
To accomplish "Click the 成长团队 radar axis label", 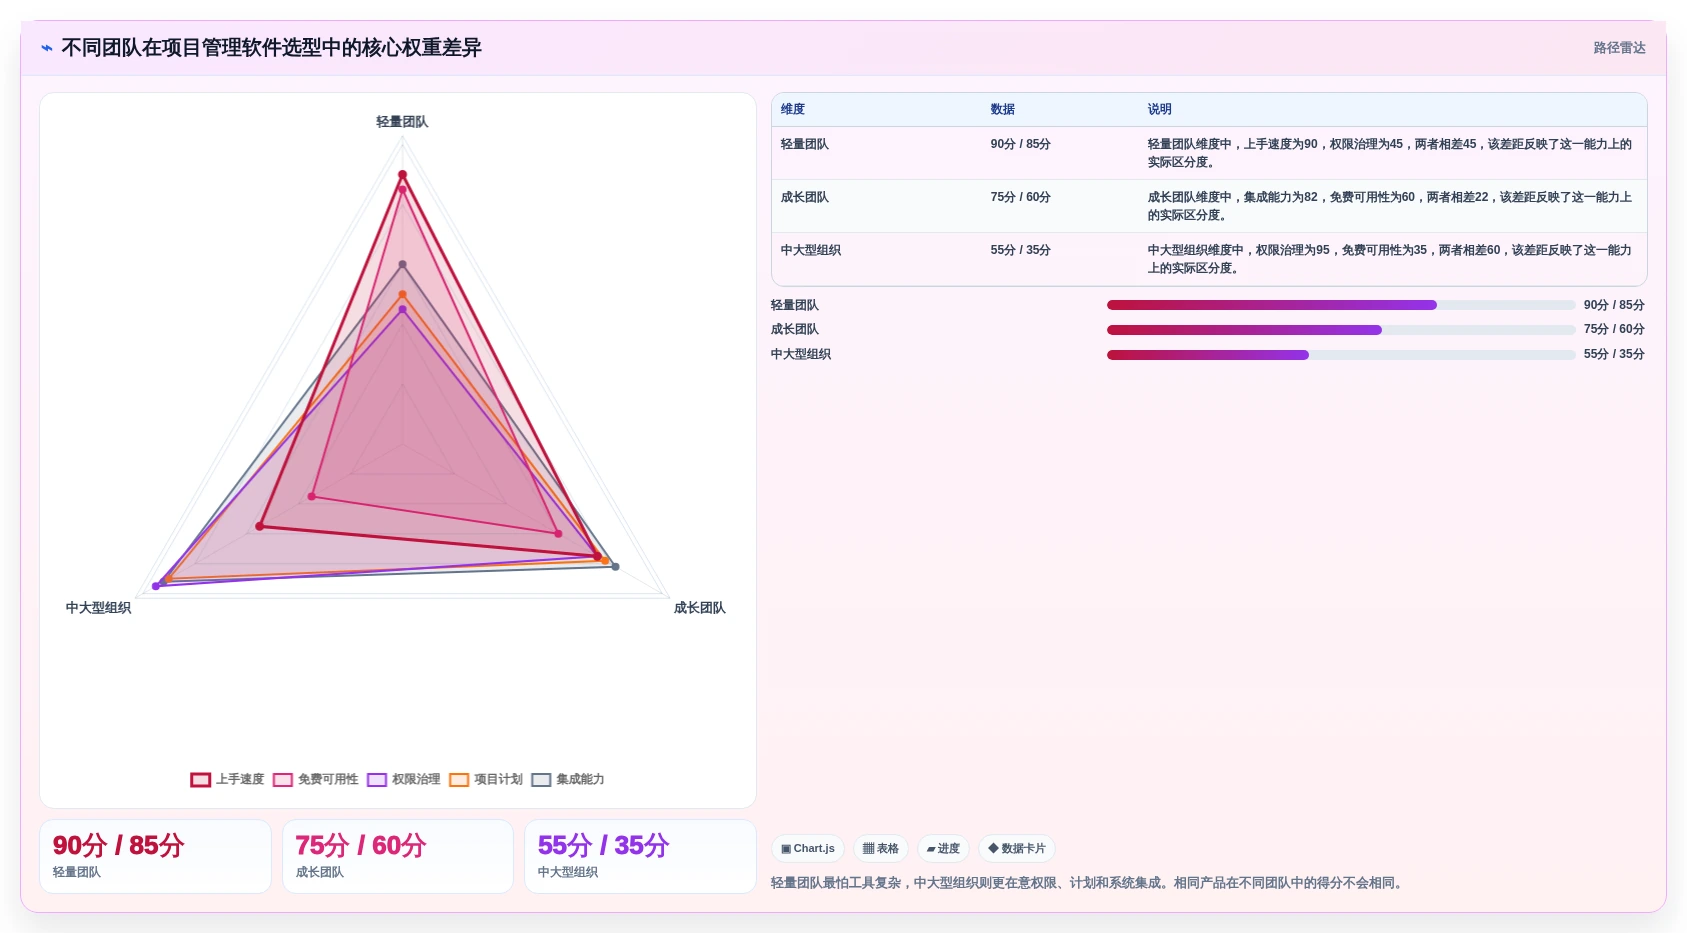I will point(700,608).
